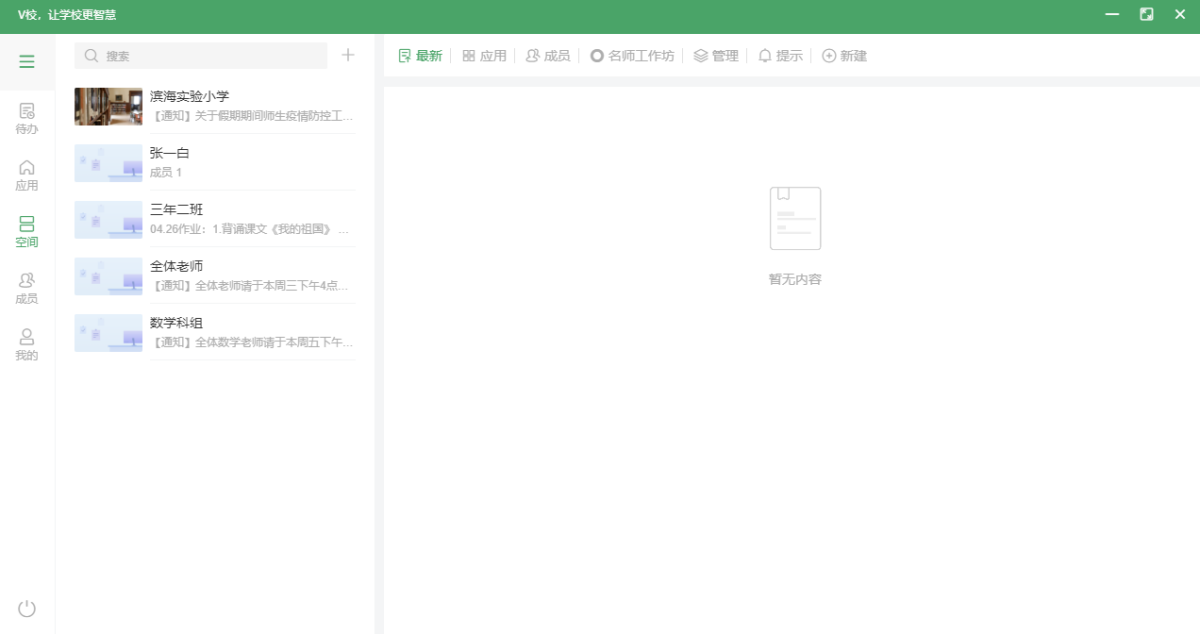Screen dimensions: 1200x634
Task: Switch to the 名师工作坊 tab
Action: click(x=631, y=56)
